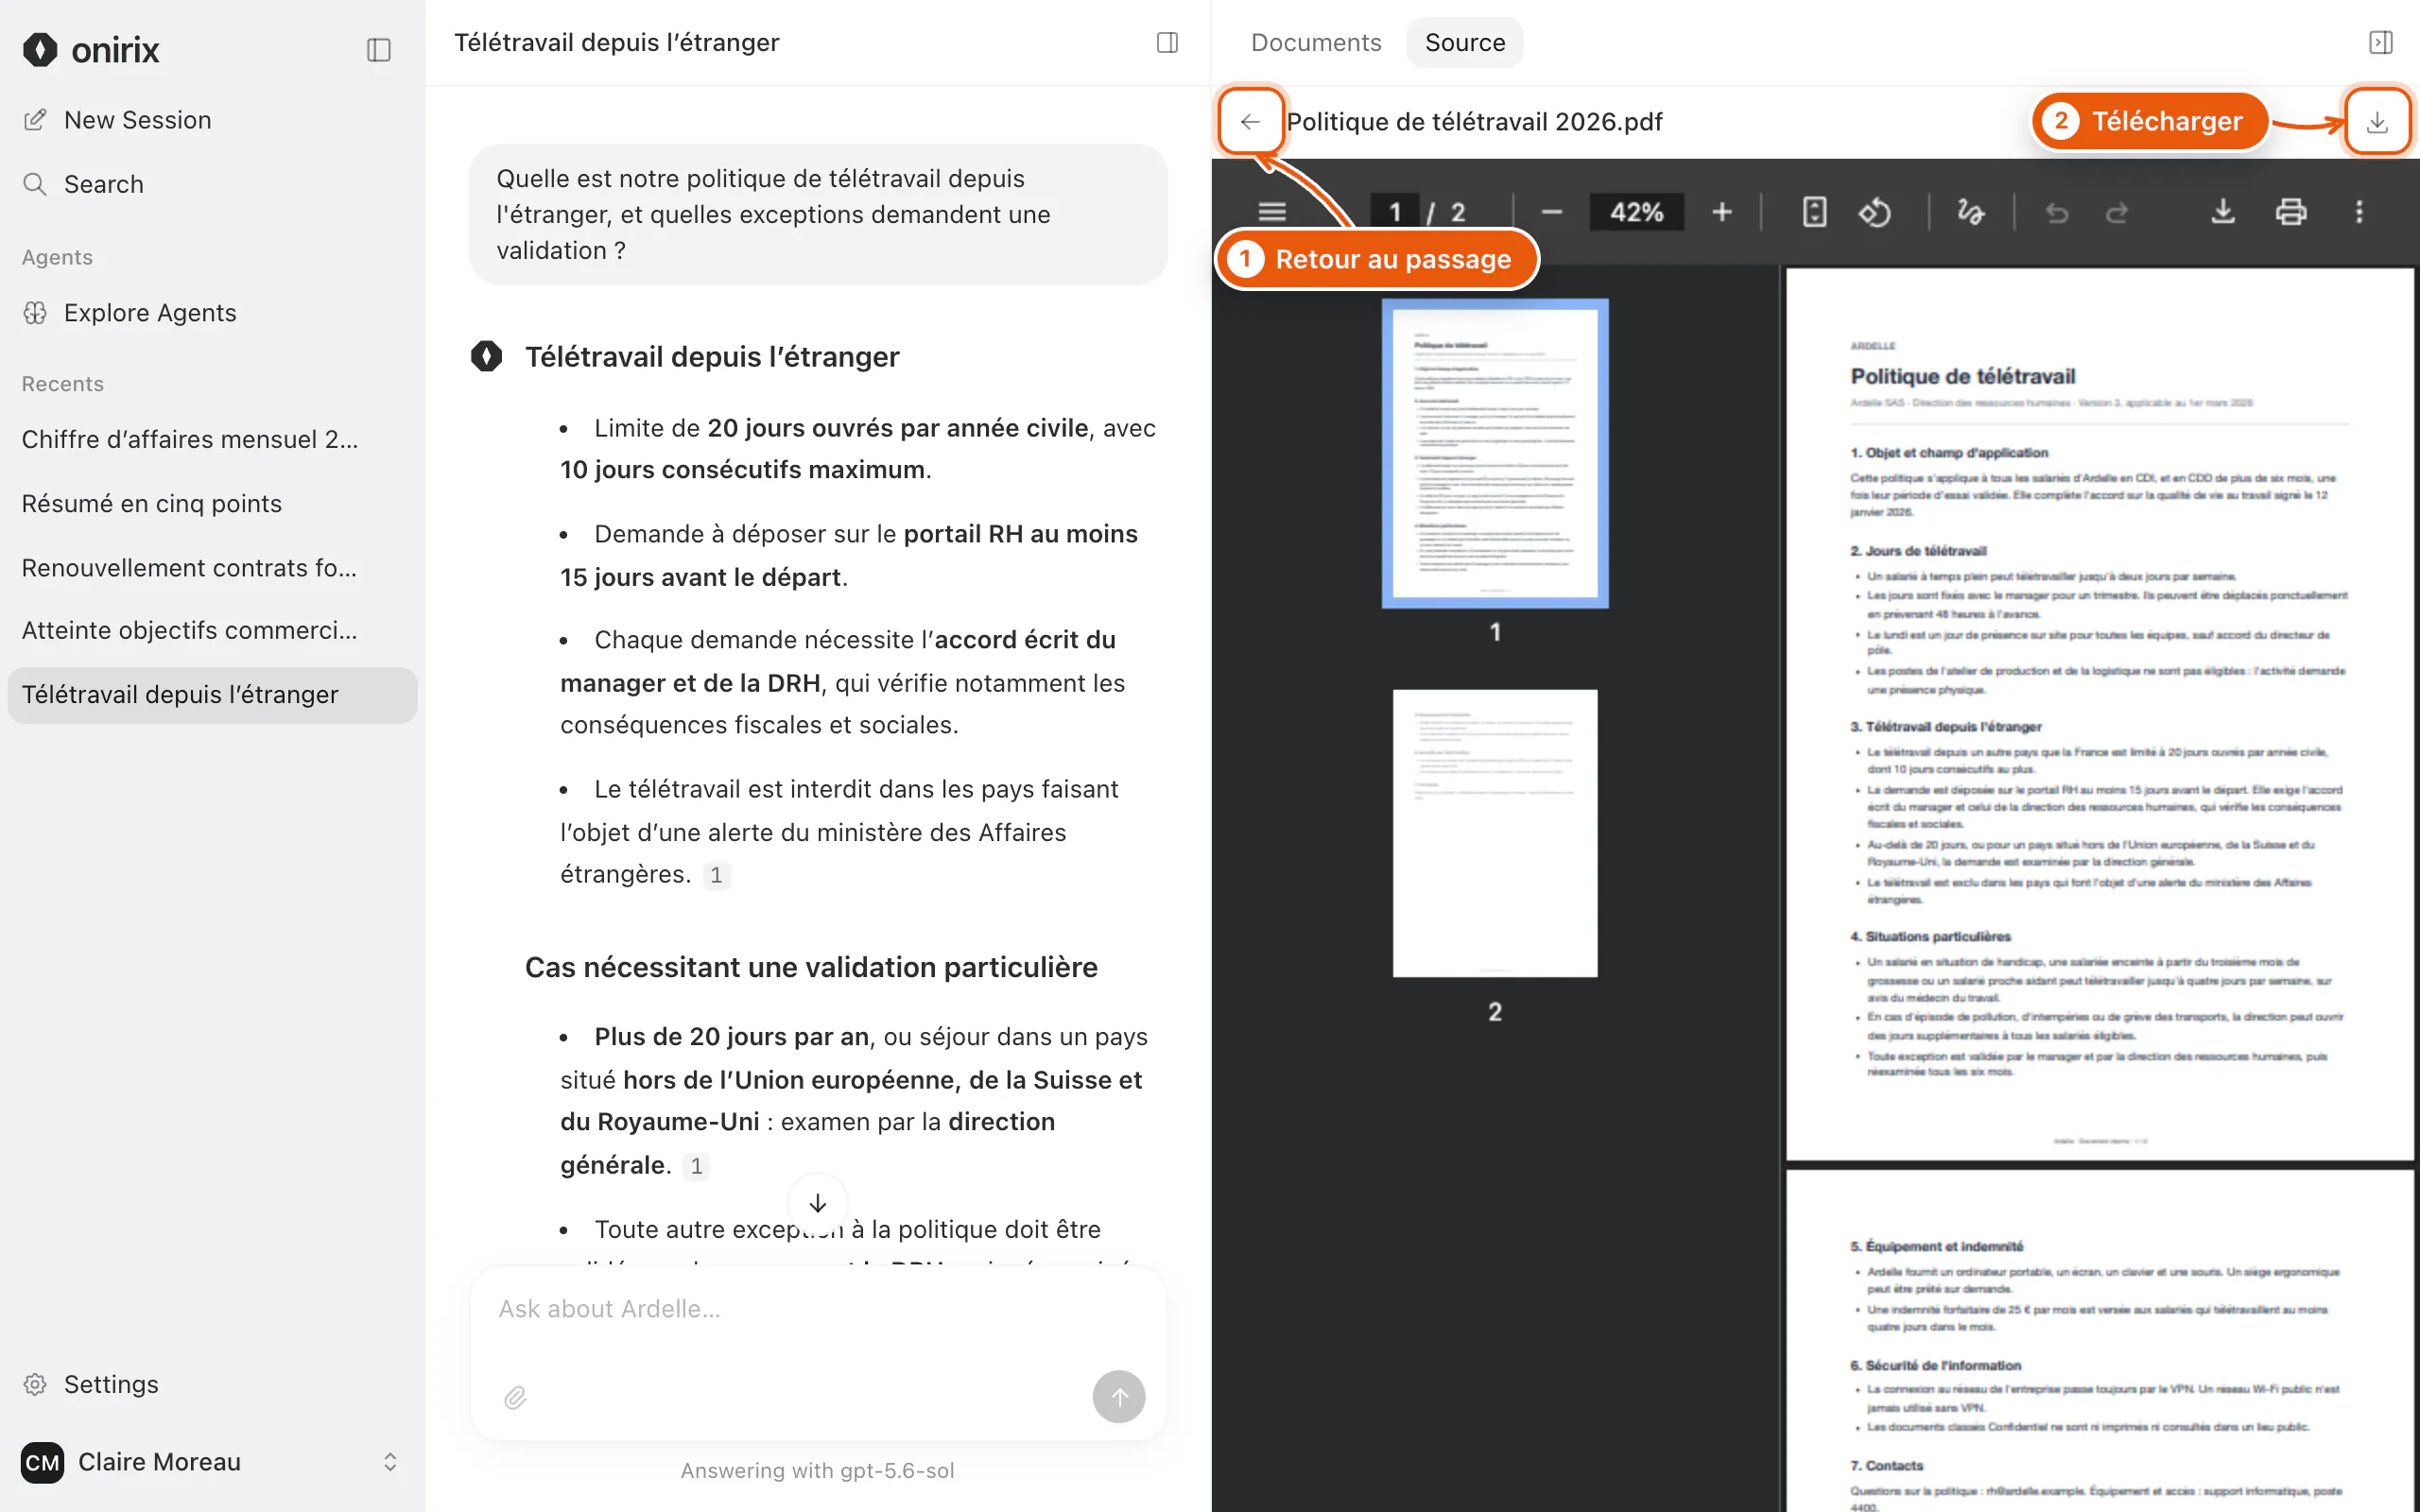Select 'Télétravail depuis l'étranger' recent session
2420x1512 pixels.
[212, 695]
